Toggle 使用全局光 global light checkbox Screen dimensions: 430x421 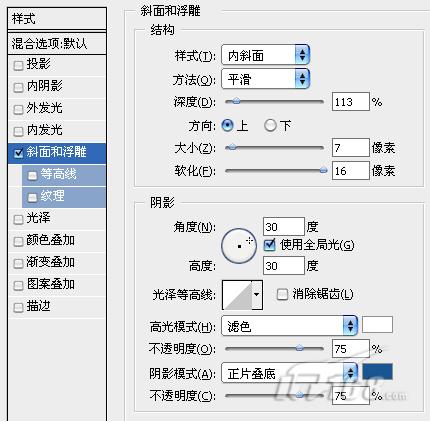click(269, 245)
